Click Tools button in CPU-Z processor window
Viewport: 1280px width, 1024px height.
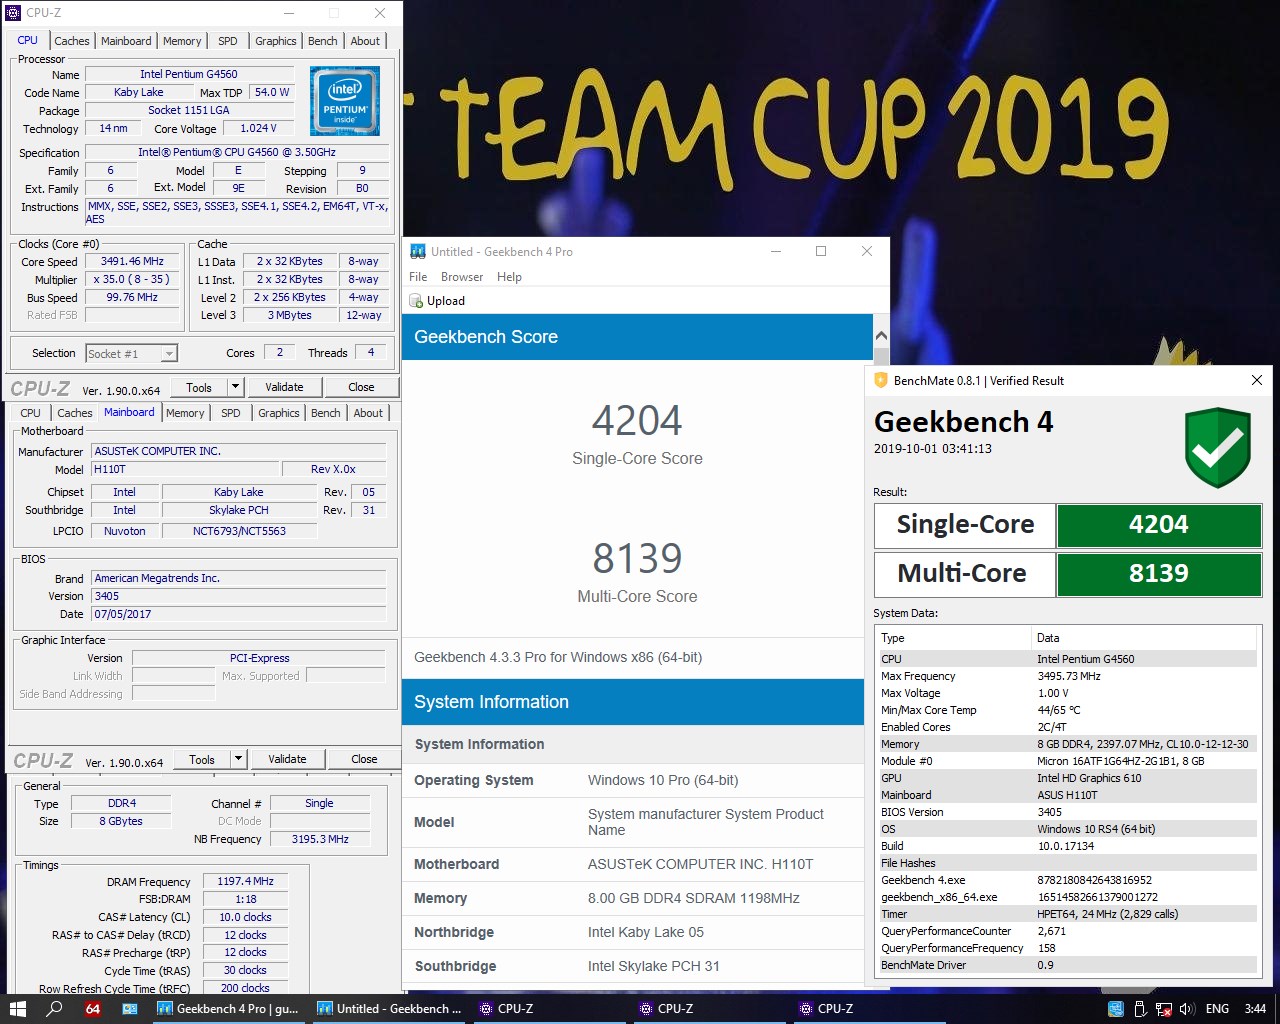(x=199, y=387)
